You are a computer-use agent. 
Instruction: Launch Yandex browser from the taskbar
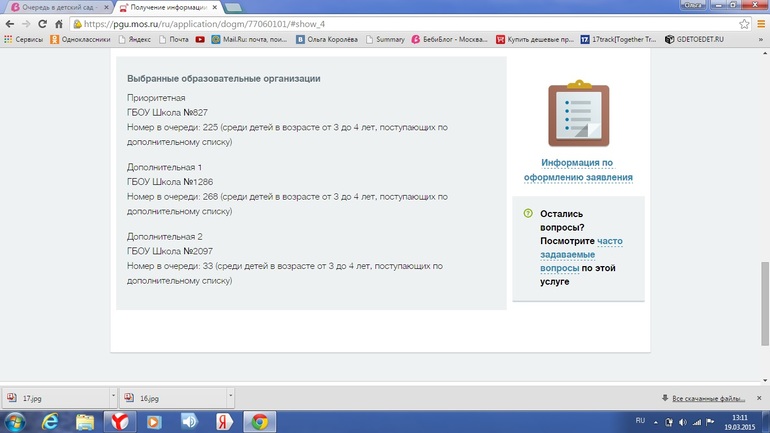[118, 421]
